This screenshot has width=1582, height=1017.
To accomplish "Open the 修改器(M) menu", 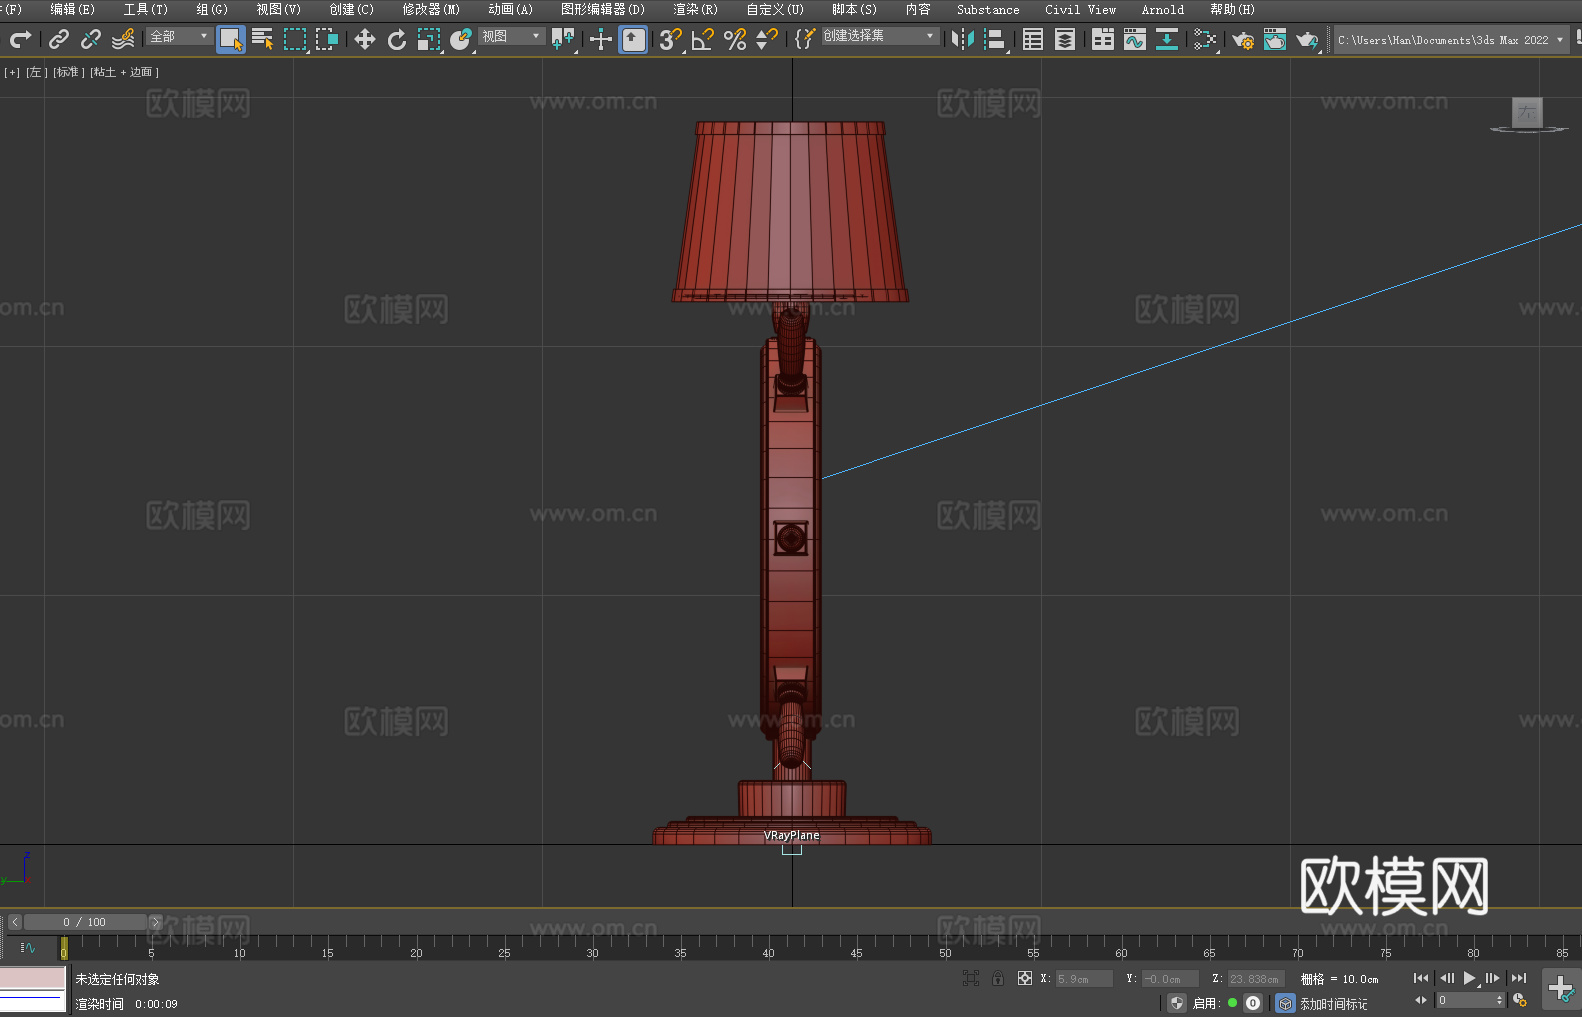I will point(431,9).
